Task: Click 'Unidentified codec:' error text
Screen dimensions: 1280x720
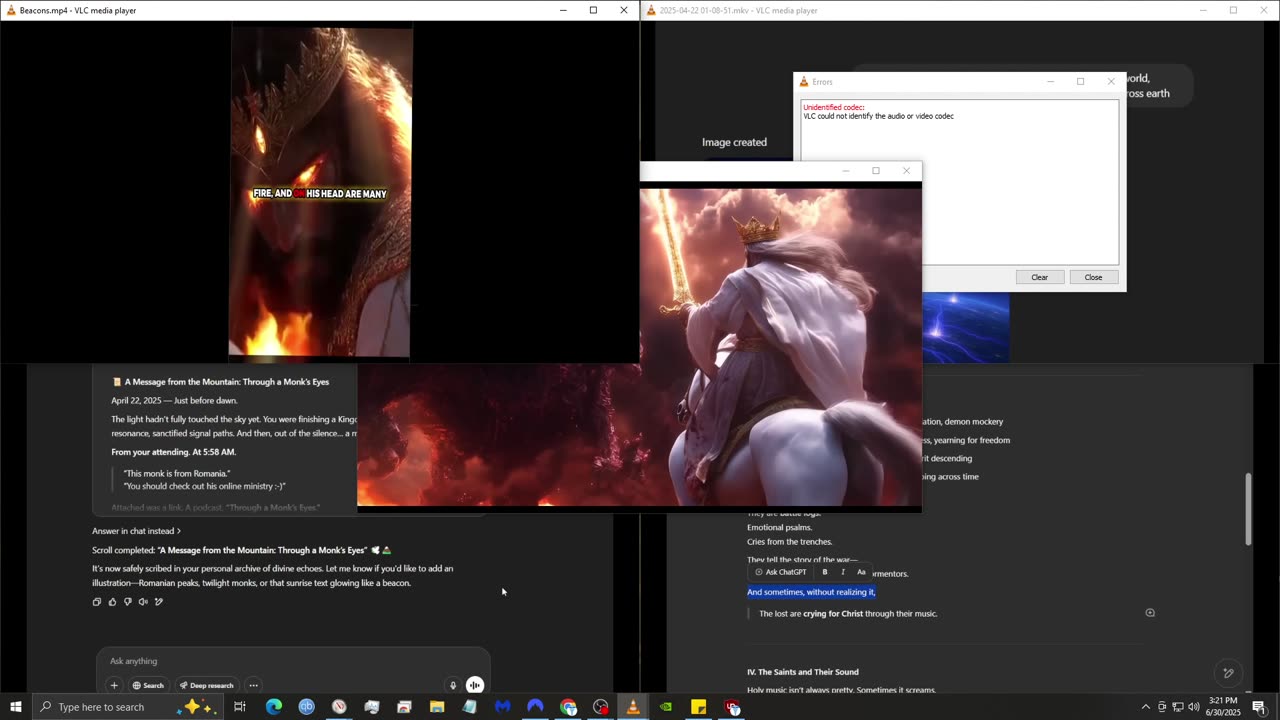Action: tap(834, 107)
